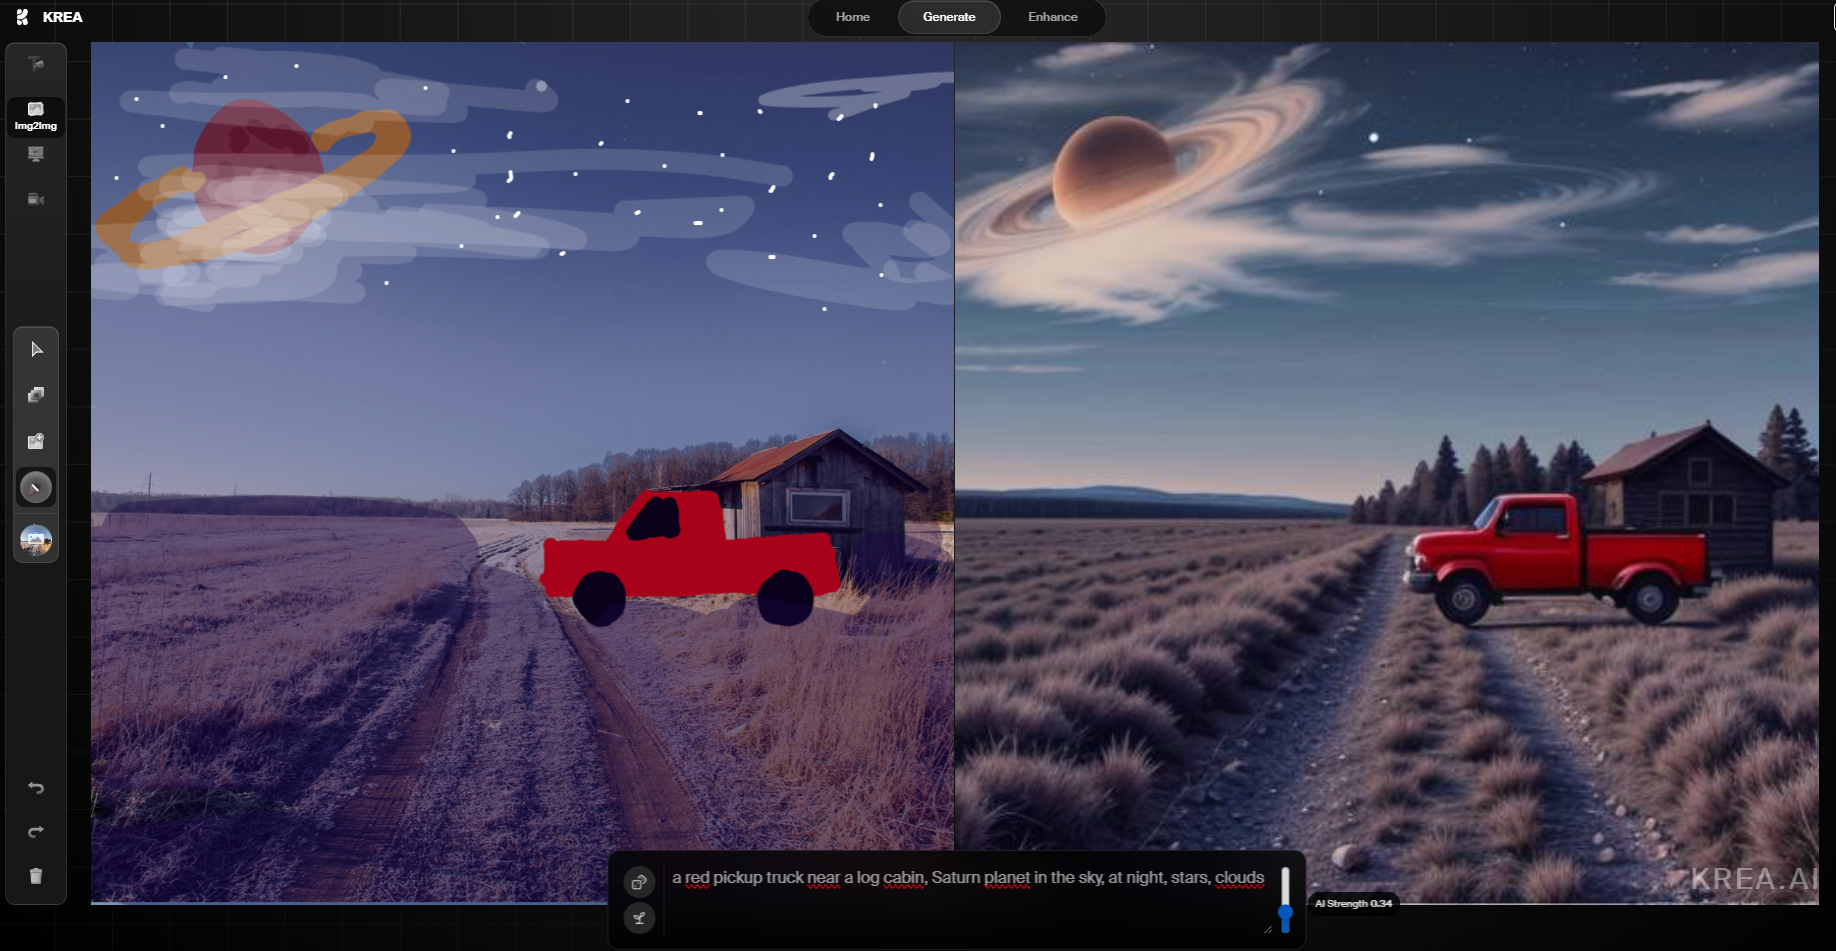The width and height of the screenshot is (1836, 951).
Task: Choose the pointer selection tool
Action: (x=36, y=349)
